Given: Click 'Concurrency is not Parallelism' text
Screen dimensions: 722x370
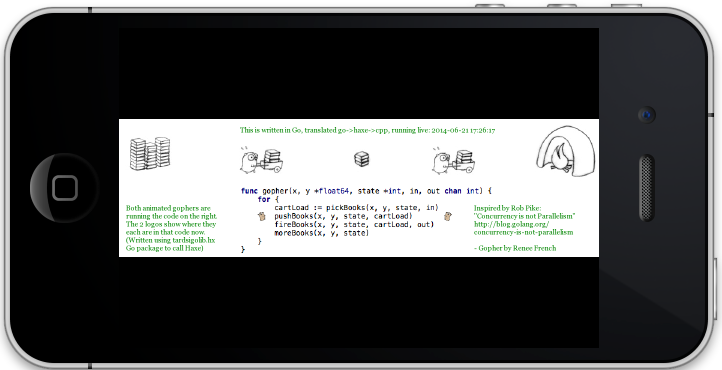Looking at the screenshot, I should pyautogui.click(x=524, y=216).
